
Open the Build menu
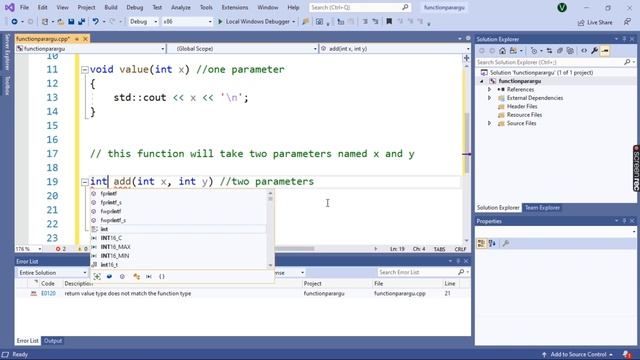coord(111,7)
